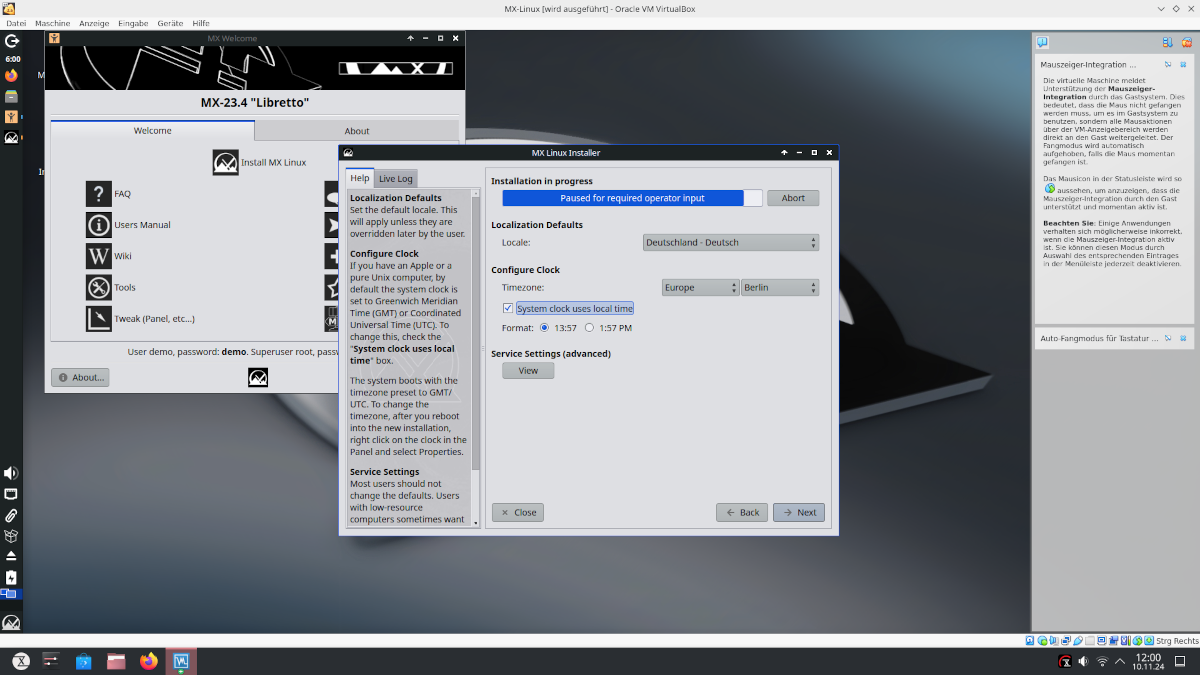1200x675 pixels.
Task: Open Firefox from the Windows taskbar
Action: [149, 661]
